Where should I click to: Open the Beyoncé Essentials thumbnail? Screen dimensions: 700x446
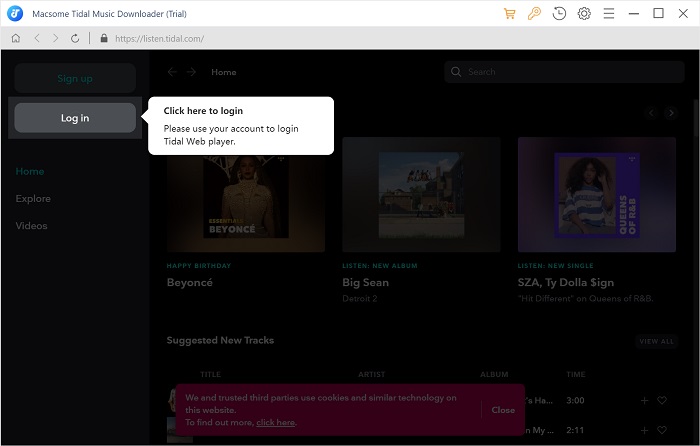pyautogui.click(x=246, y=195)
